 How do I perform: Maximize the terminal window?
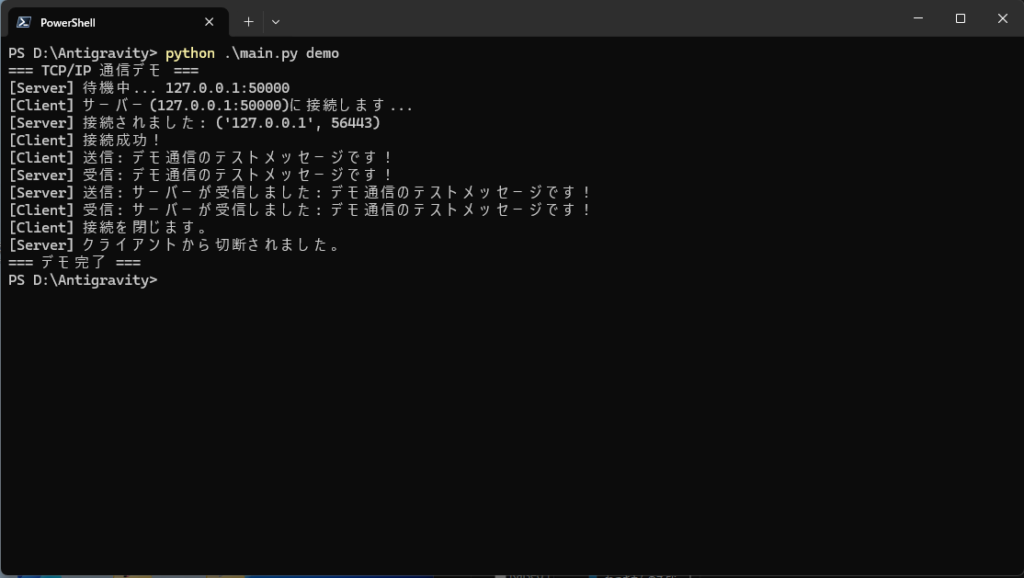click(960, 18)
